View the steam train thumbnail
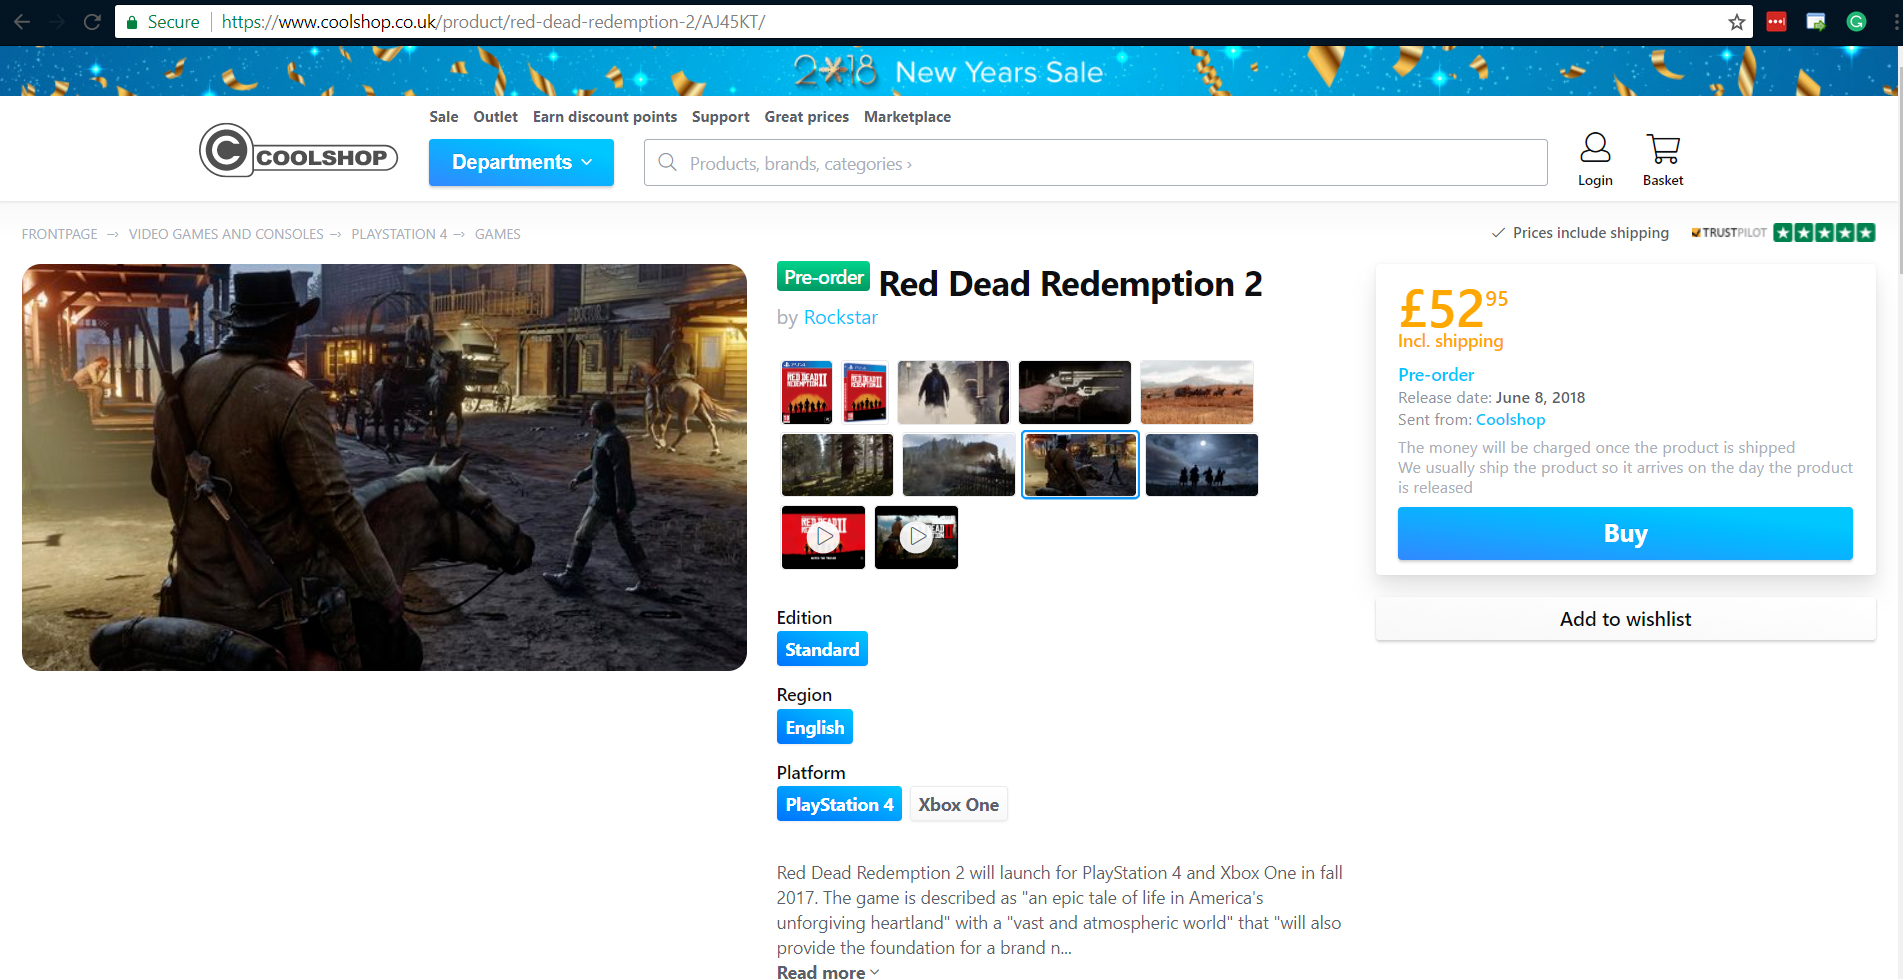 point(958,465)
